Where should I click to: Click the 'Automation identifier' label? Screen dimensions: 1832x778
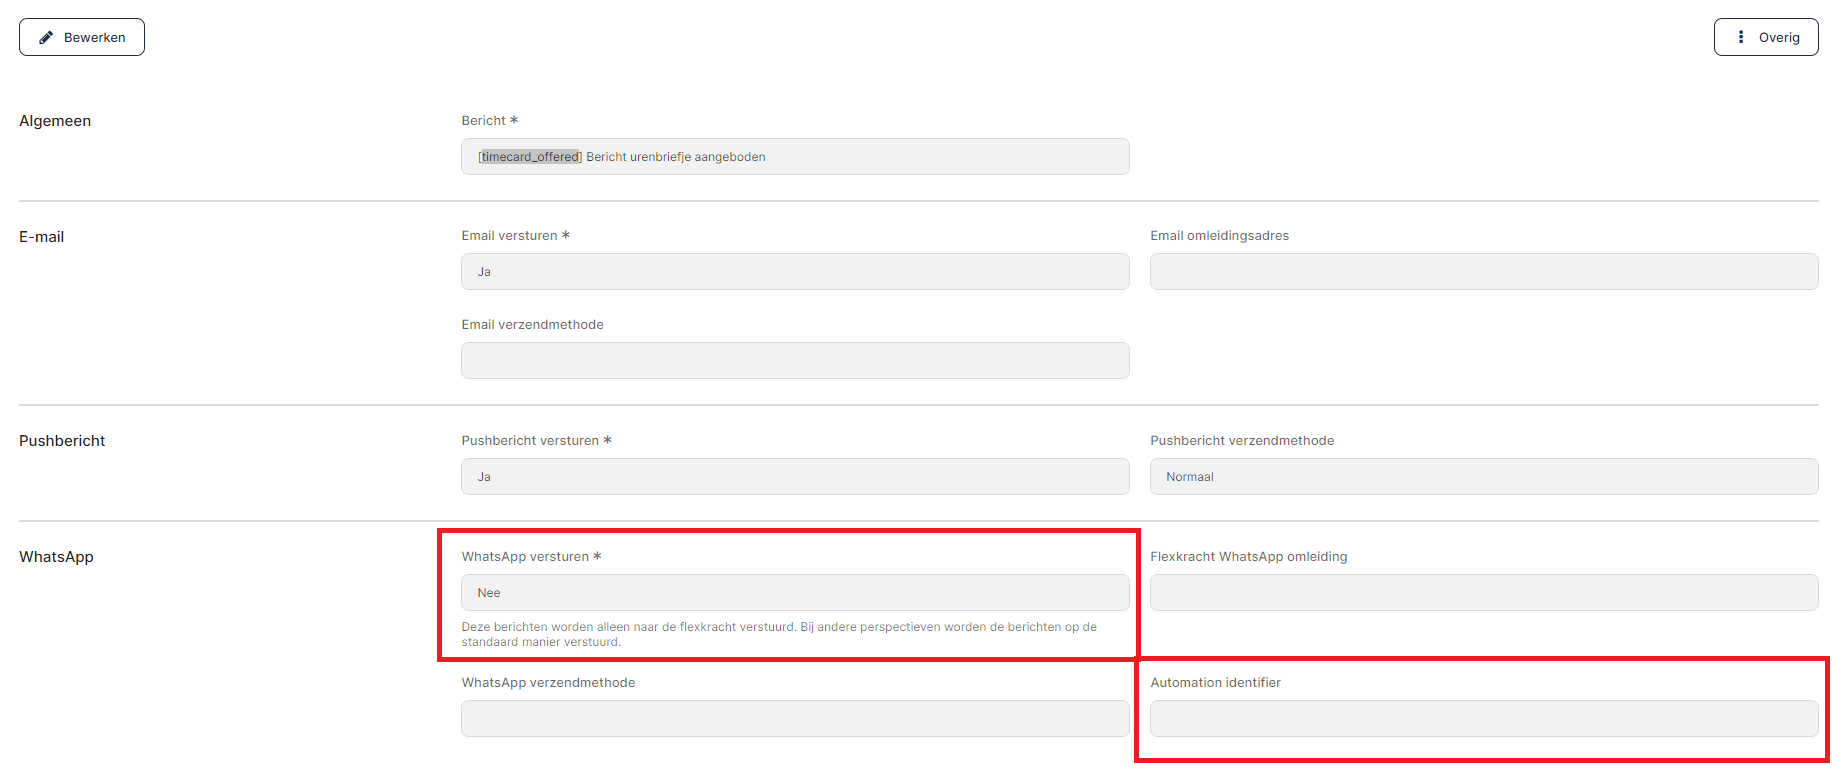tap(1216, 683)
